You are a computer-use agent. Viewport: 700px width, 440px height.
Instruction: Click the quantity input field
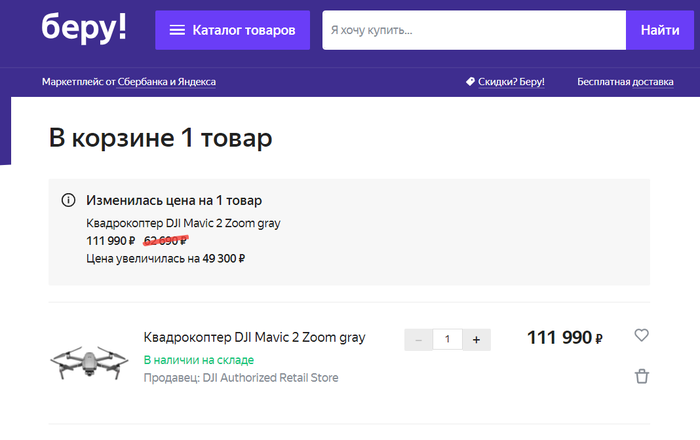[x=447, y=339]
